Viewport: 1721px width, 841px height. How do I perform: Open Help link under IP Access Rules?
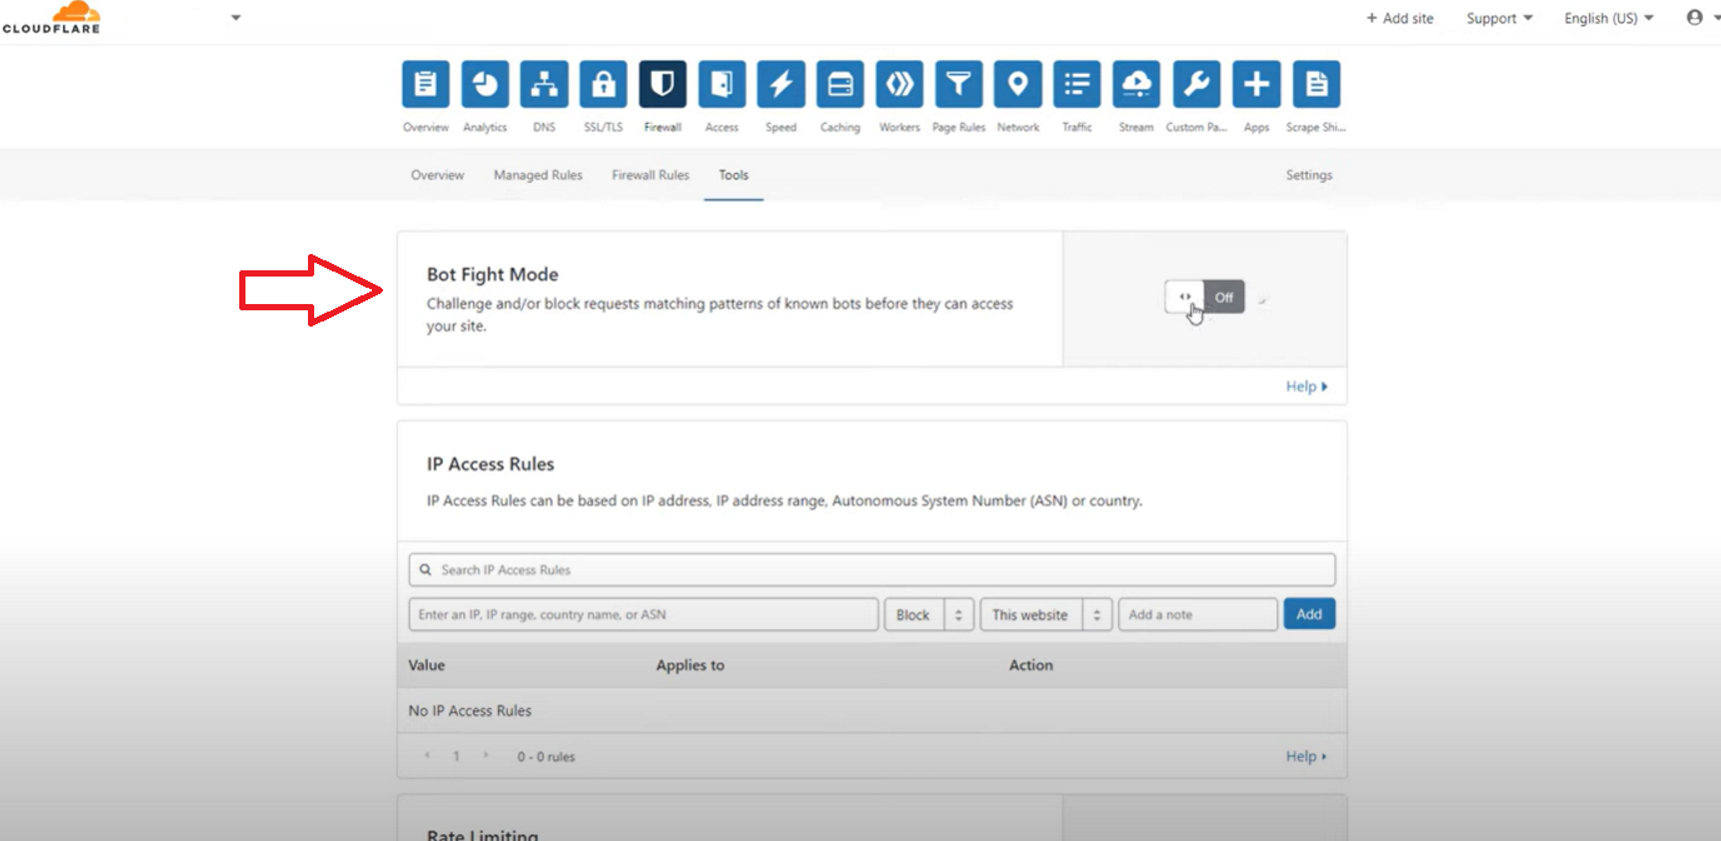[1307, 756]
